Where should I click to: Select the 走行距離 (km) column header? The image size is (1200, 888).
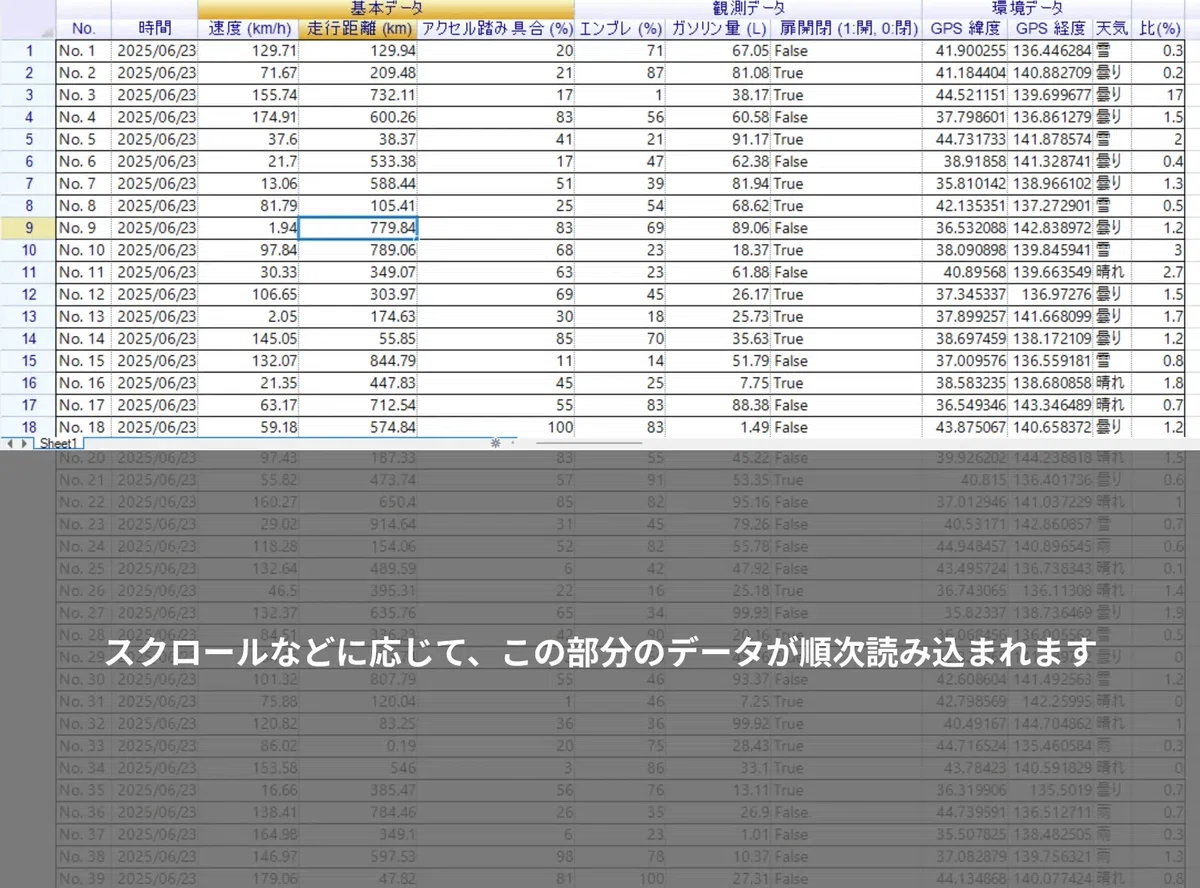[357, 28]
